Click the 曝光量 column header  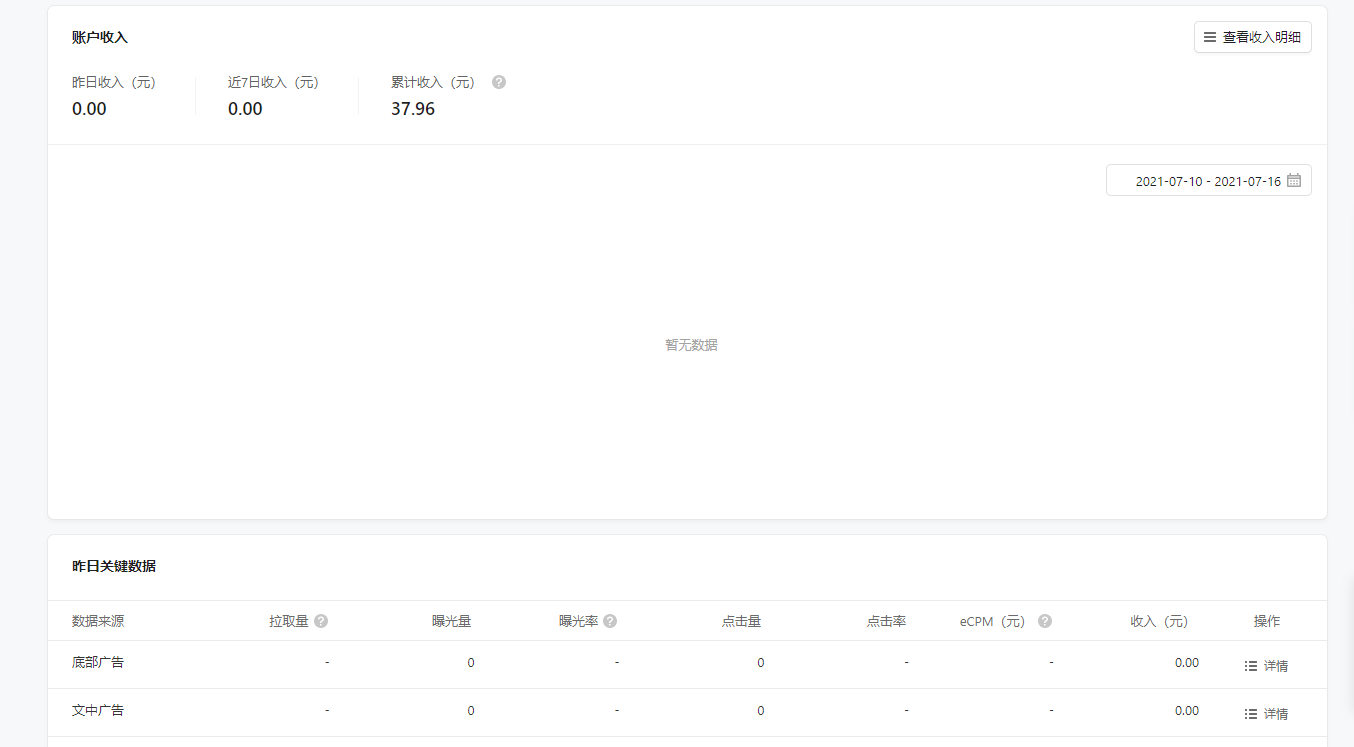click(451, 621)
